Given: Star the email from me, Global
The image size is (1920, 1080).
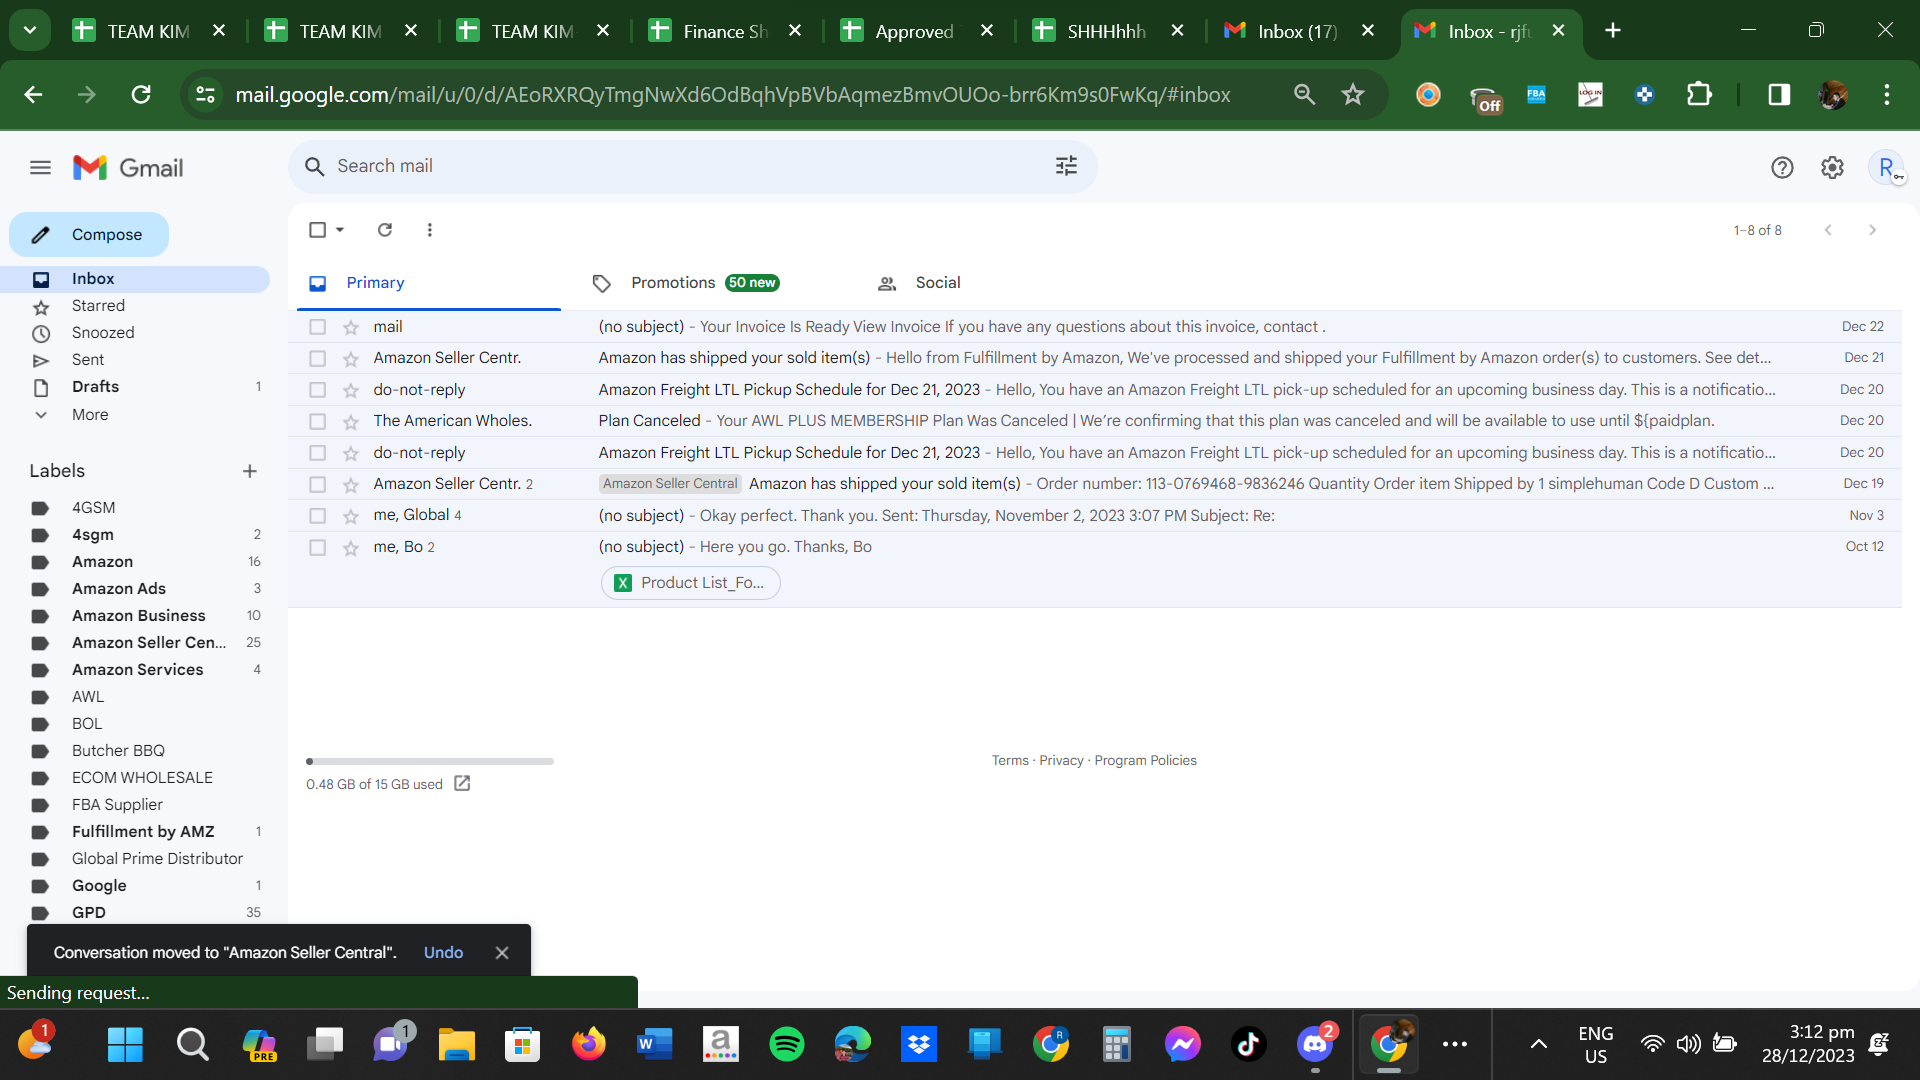Looking at the screenshot, I should coord(351,516).
